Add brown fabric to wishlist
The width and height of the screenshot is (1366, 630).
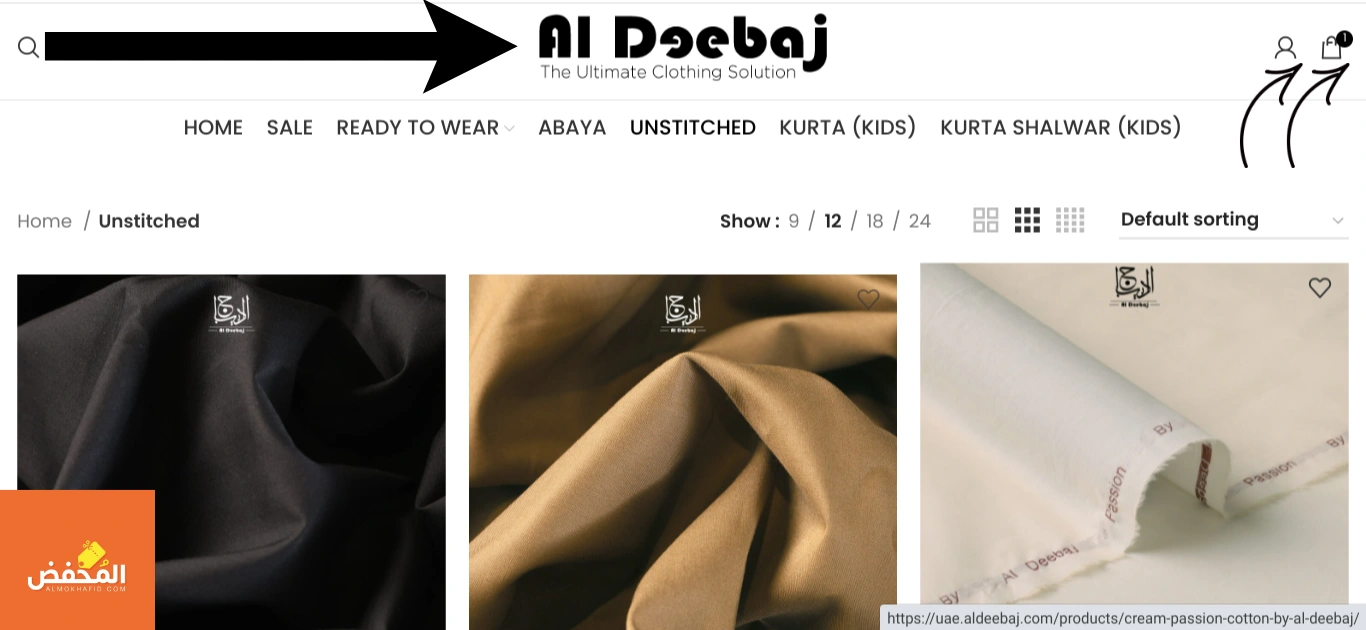pos(868,298)
